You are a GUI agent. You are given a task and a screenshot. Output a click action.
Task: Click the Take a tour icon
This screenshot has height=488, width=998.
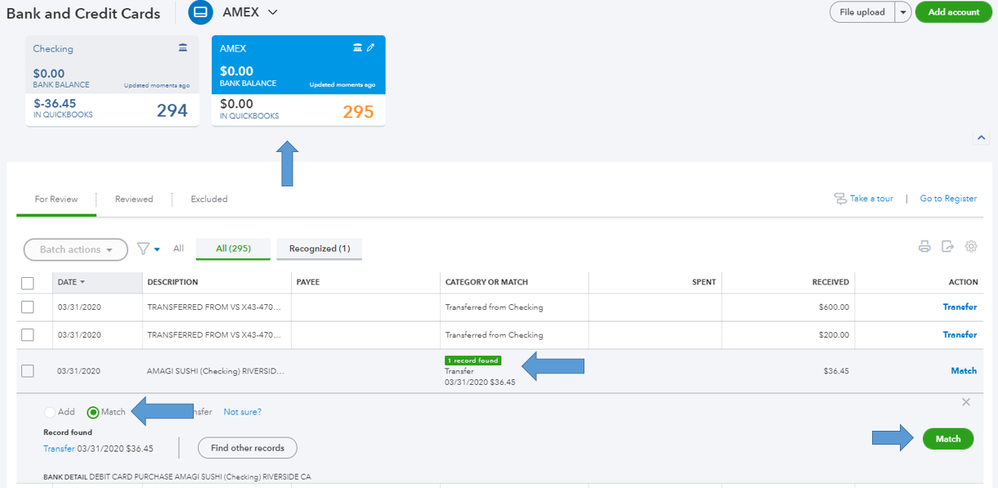tap(840, 199)
